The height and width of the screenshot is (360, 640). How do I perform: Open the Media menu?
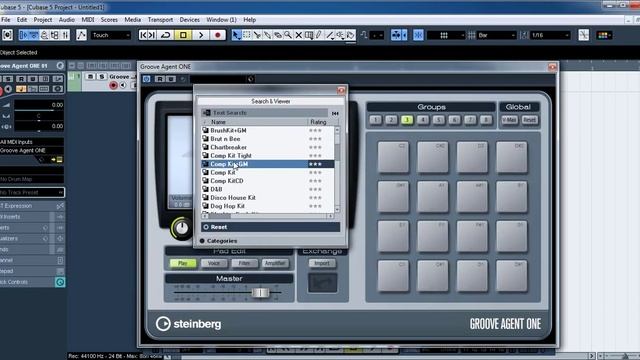133,20
